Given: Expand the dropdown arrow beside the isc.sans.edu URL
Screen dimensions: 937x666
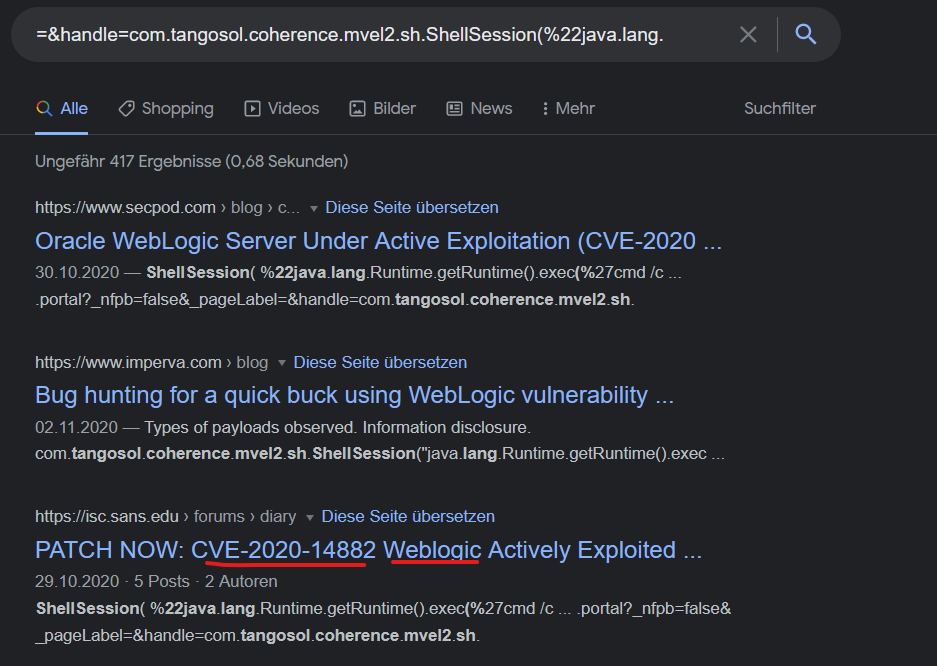Looking at the screenshot, I should 310,517.
